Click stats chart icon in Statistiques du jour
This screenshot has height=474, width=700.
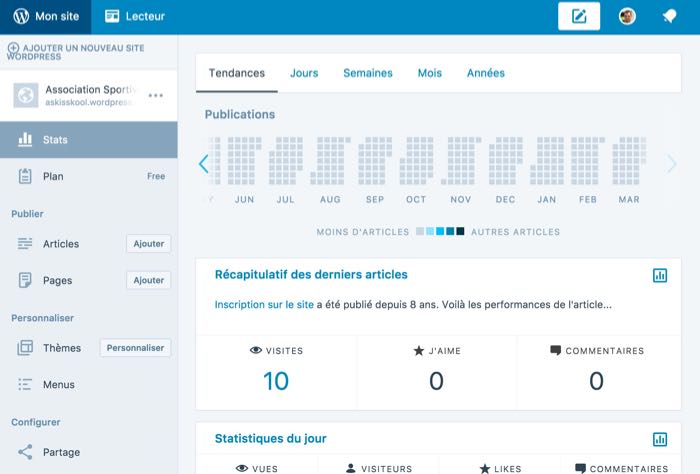coord(660,439)
